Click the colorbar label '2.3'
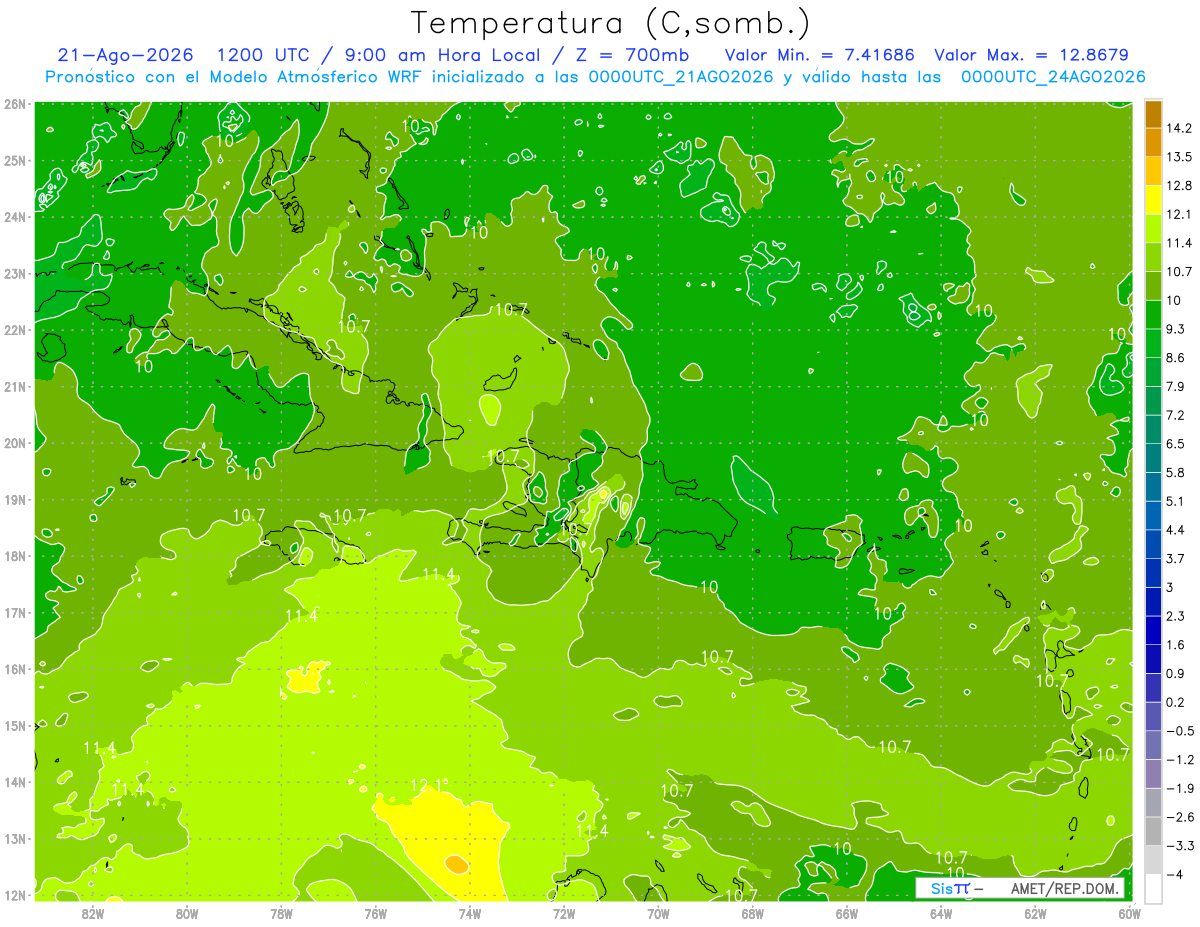Screen dimensions: 1200x927 tap(1176, 616)
